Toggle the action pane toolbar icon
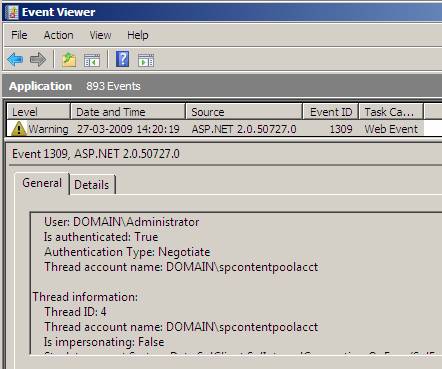 point(146,60)
